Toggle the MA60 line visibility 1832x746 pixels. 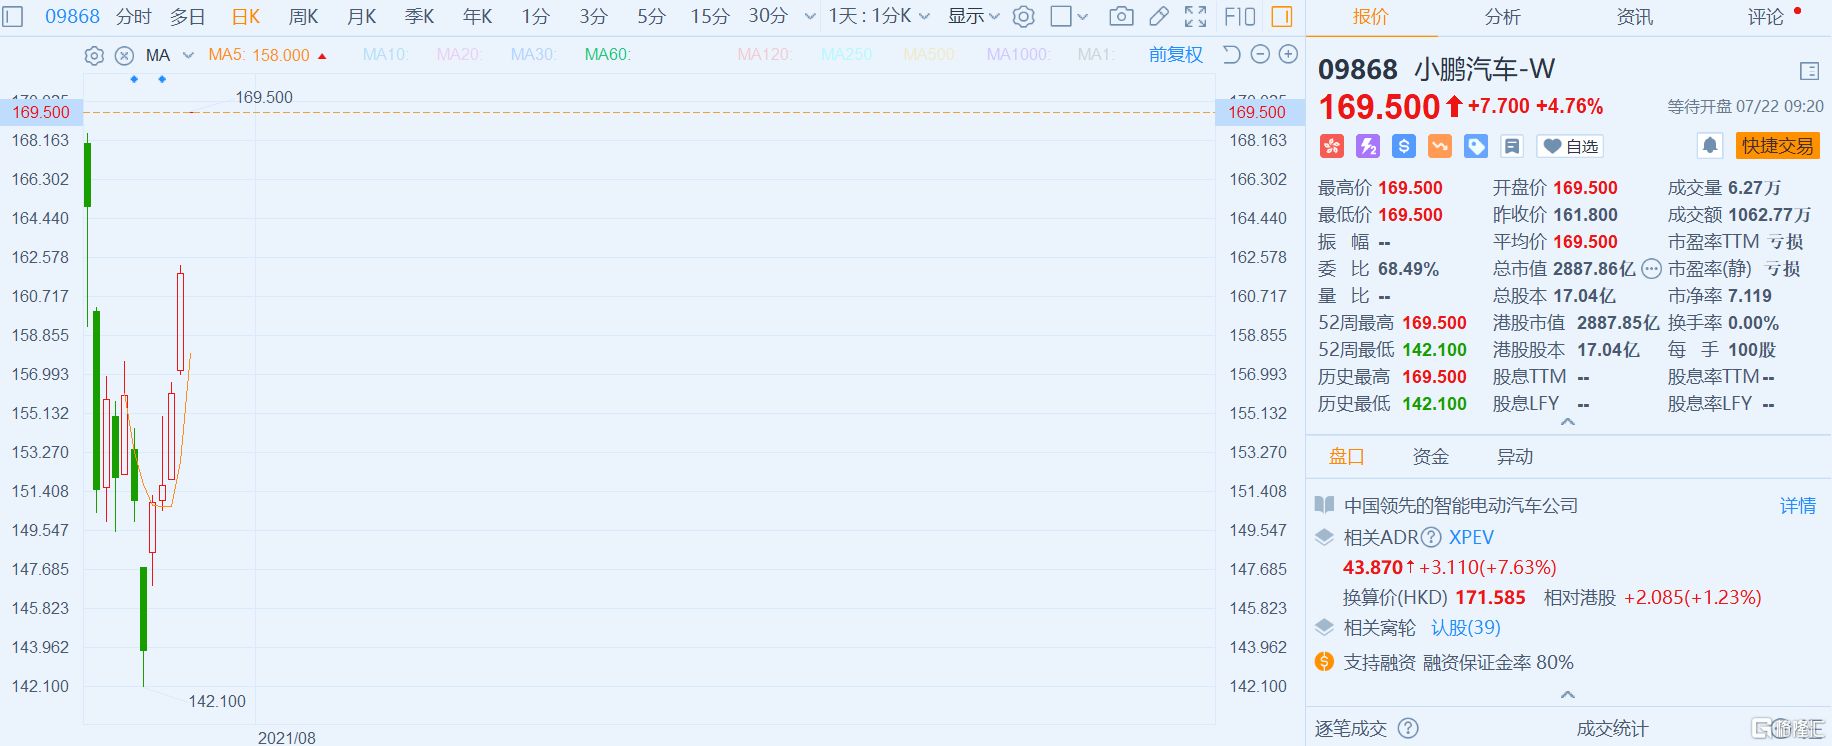(608, 55)
